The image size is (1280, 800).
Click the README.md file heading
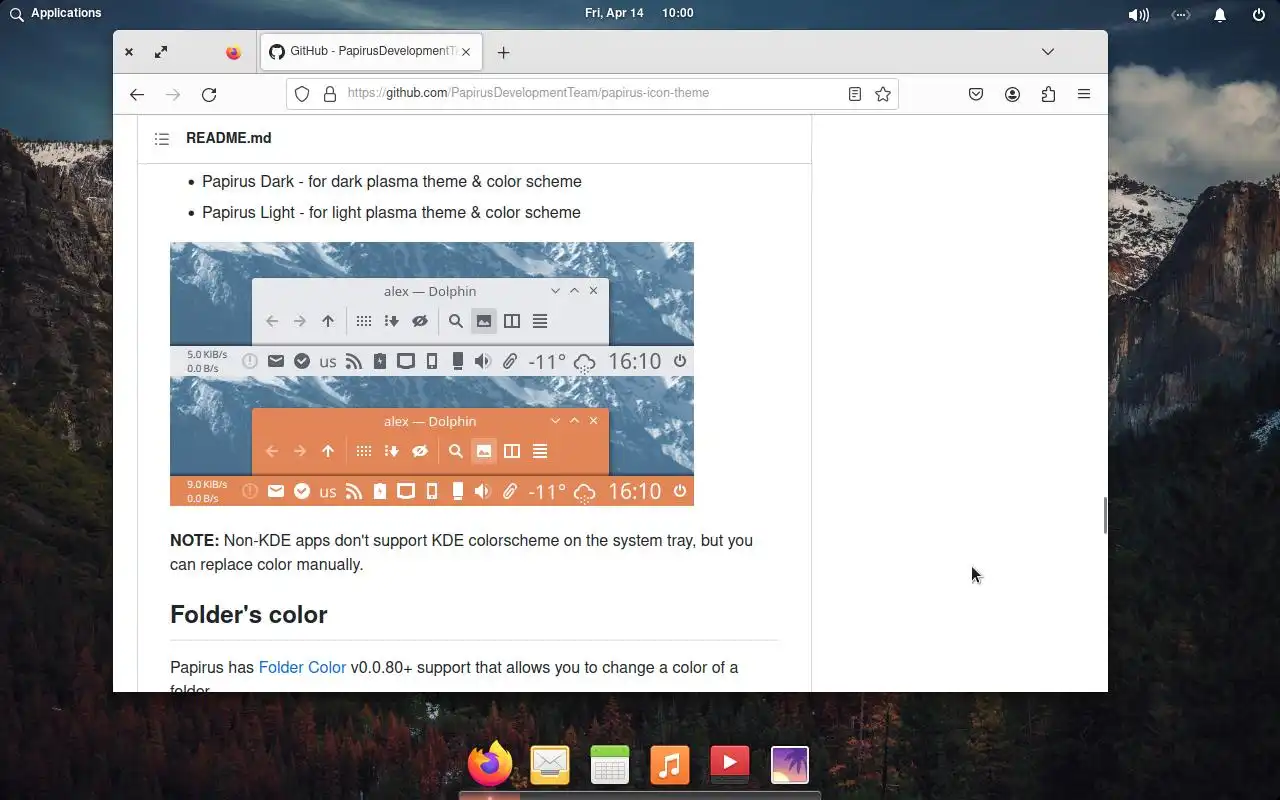pyautogui.click(x=228, y=138)
